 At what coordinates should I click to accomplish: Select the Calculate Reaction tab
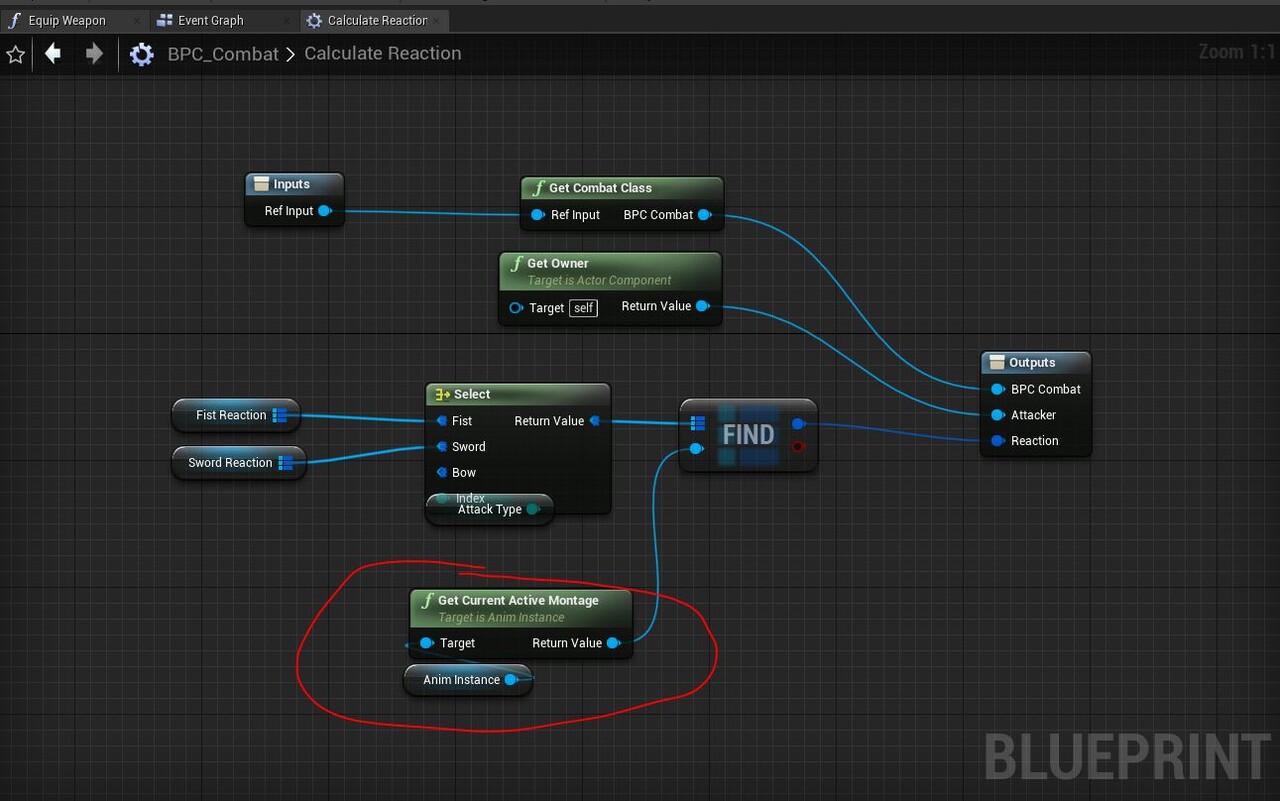click(x=374, y=20)
